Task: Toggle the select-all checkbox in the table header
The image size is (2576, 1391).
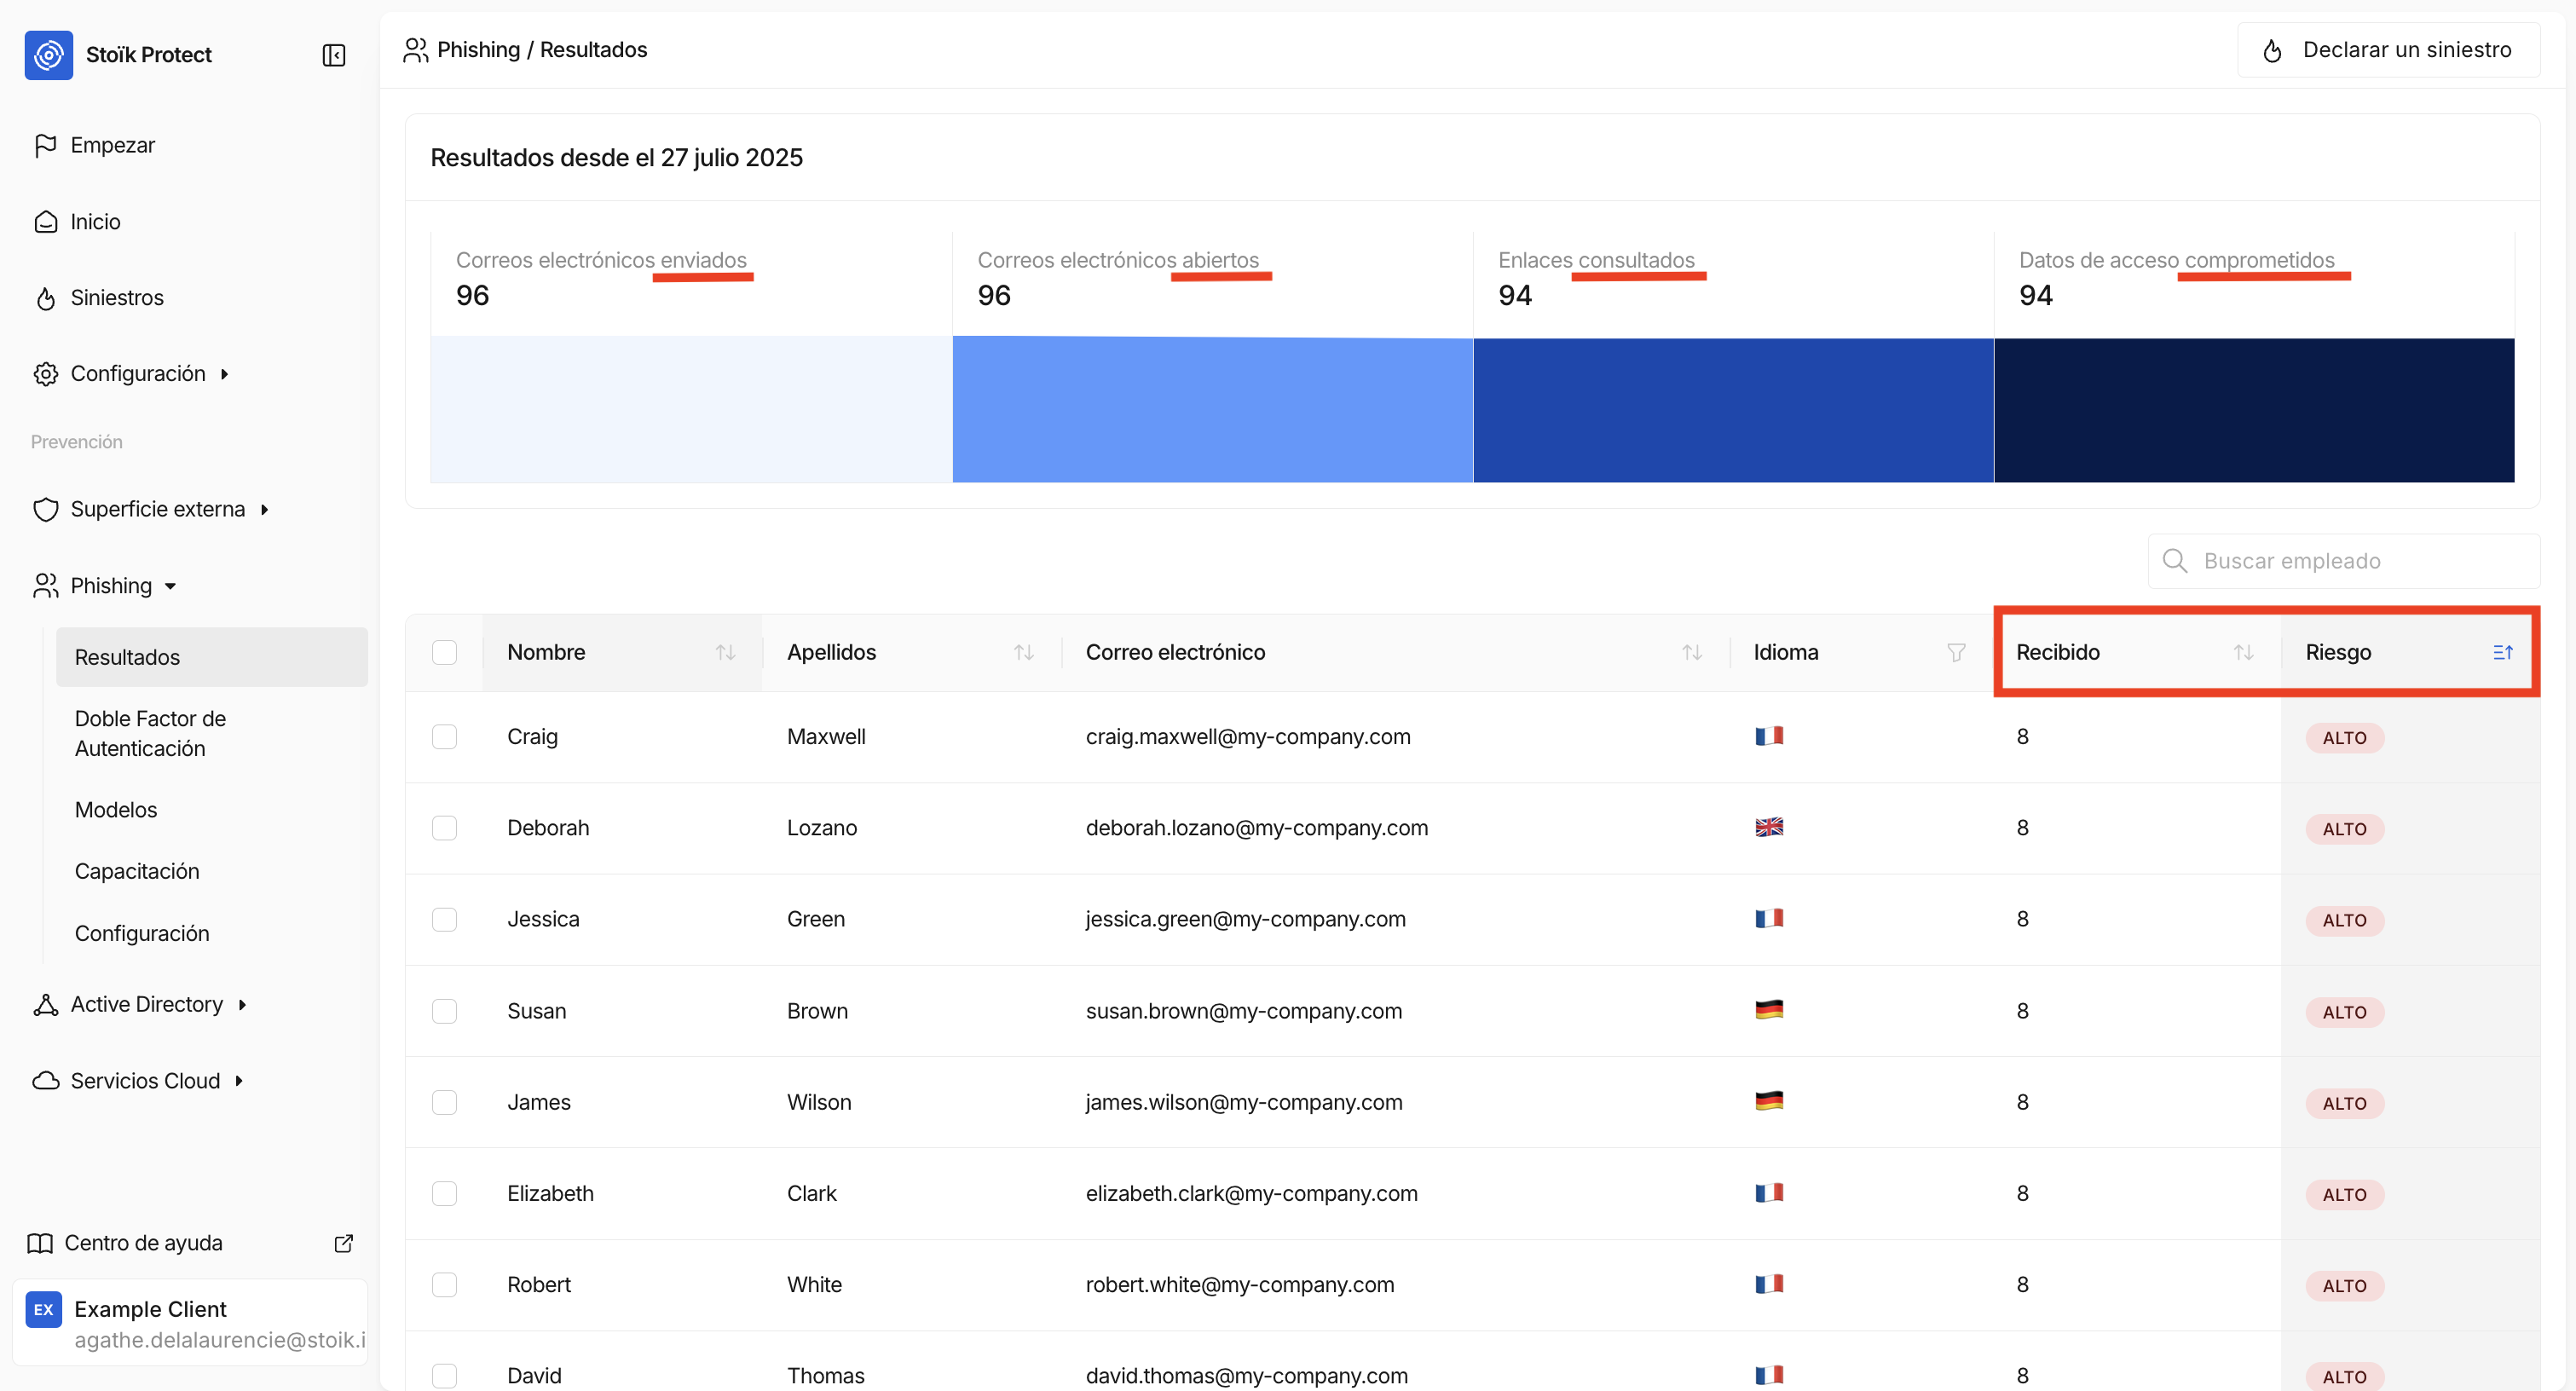Action: (x=444, y=652)
